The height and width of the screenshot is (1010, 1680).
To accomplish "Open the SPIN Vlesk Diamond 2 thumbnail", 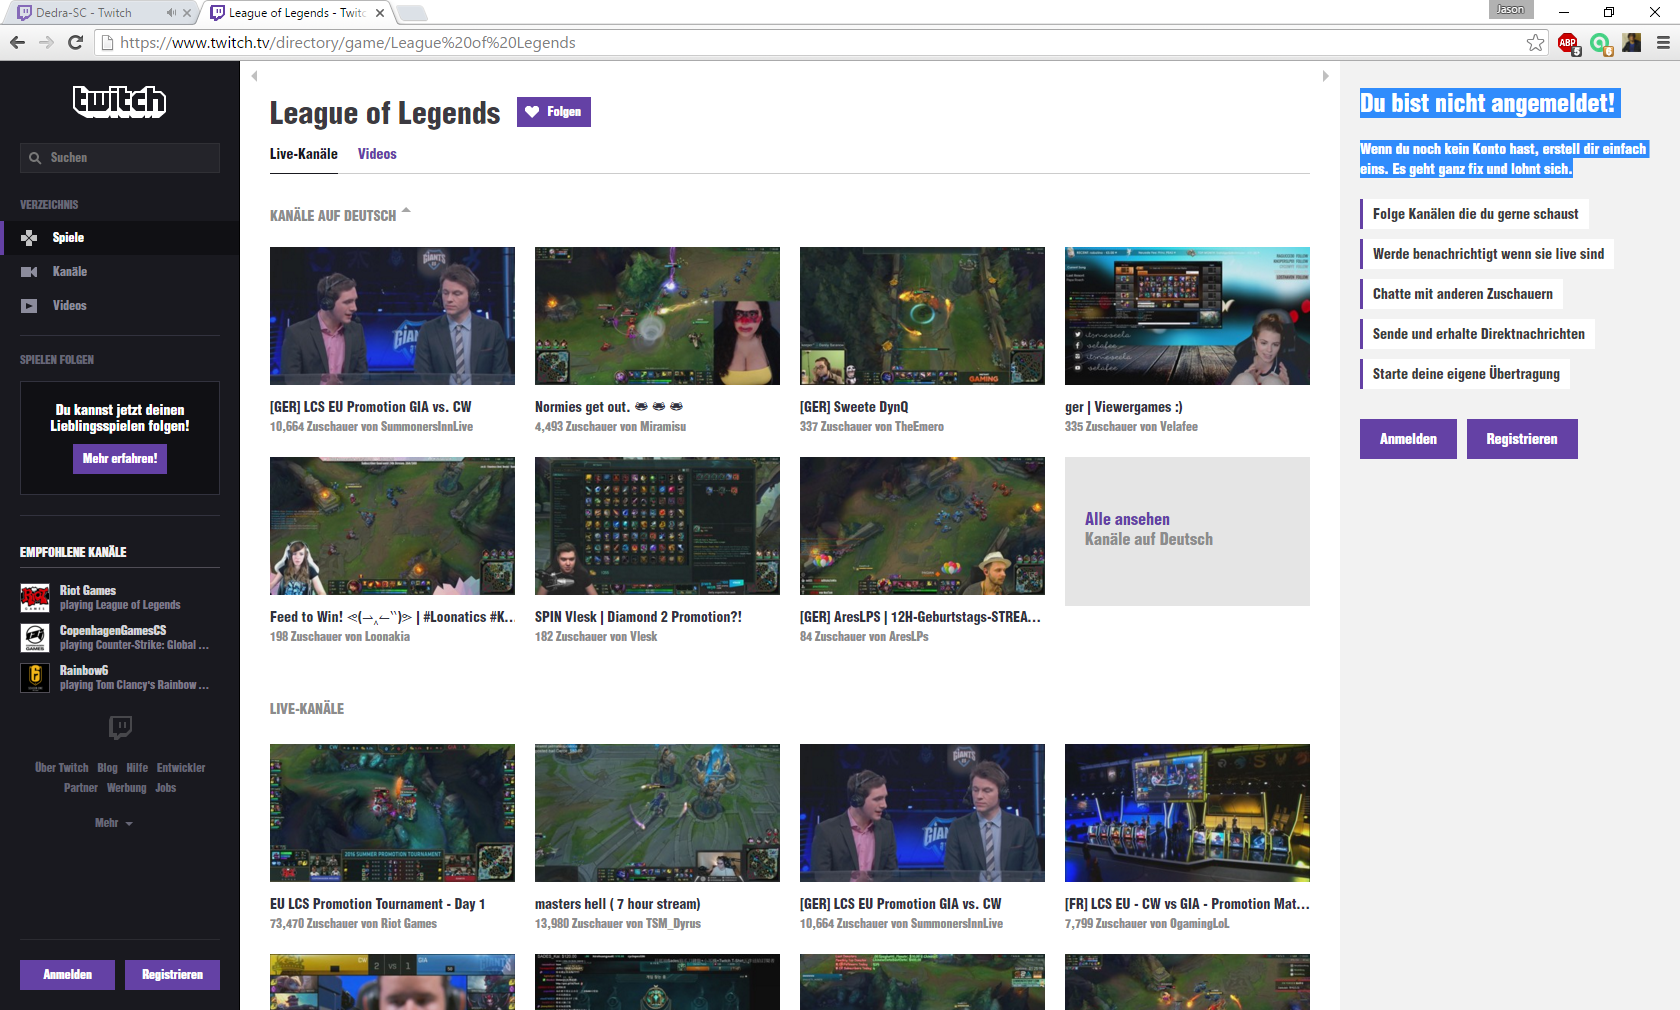I will pyautogui.click(x=657, y=526).
